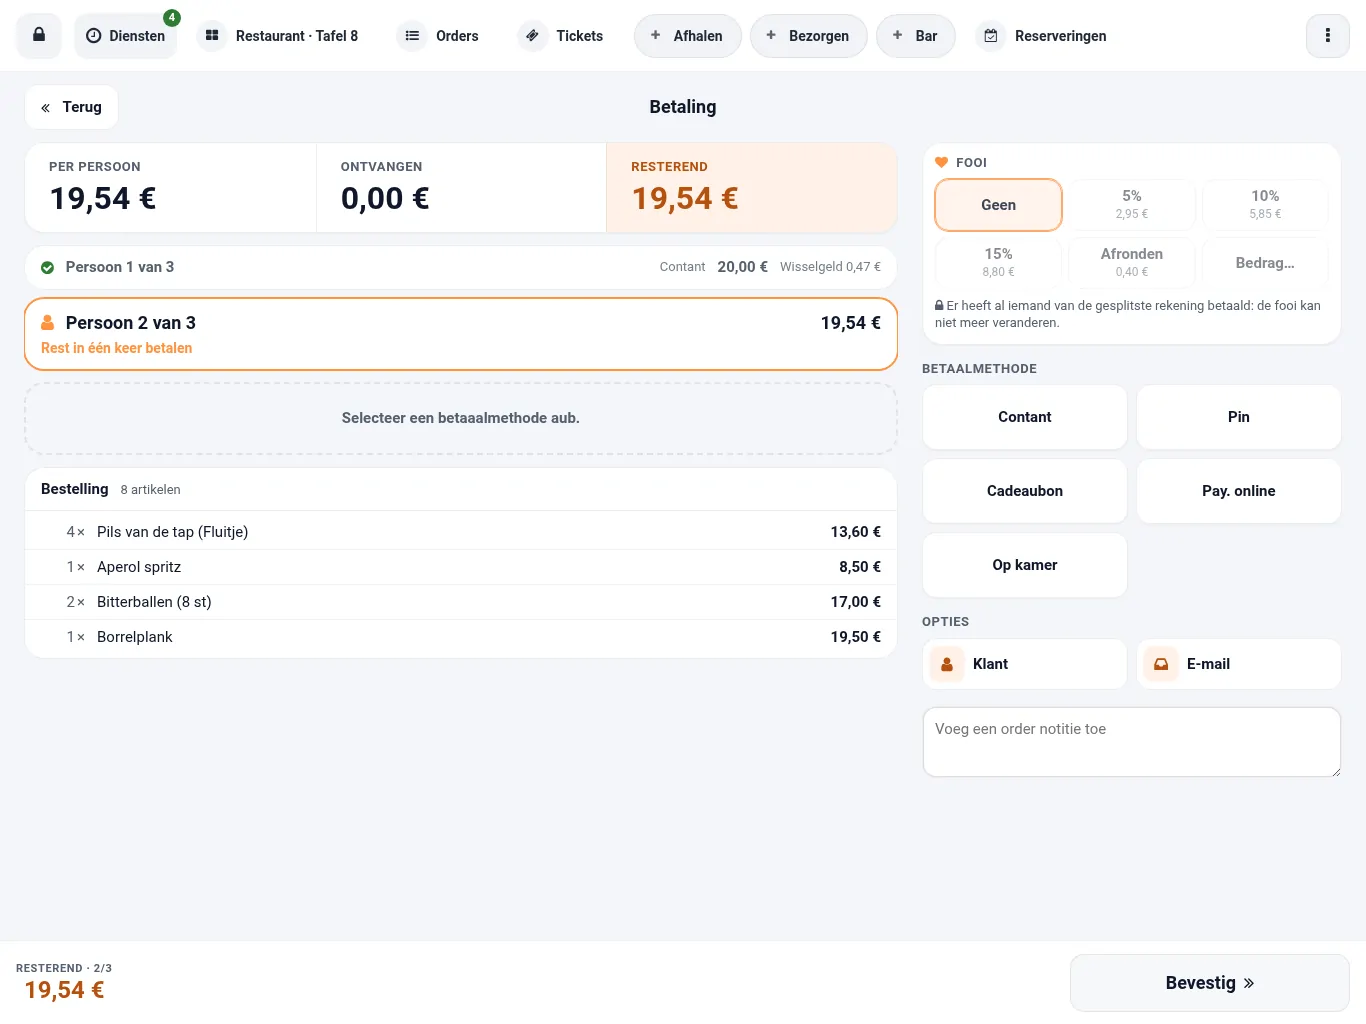Focus the order note text field
The image size is (1366, 1024).
(x=1132, y=742)
